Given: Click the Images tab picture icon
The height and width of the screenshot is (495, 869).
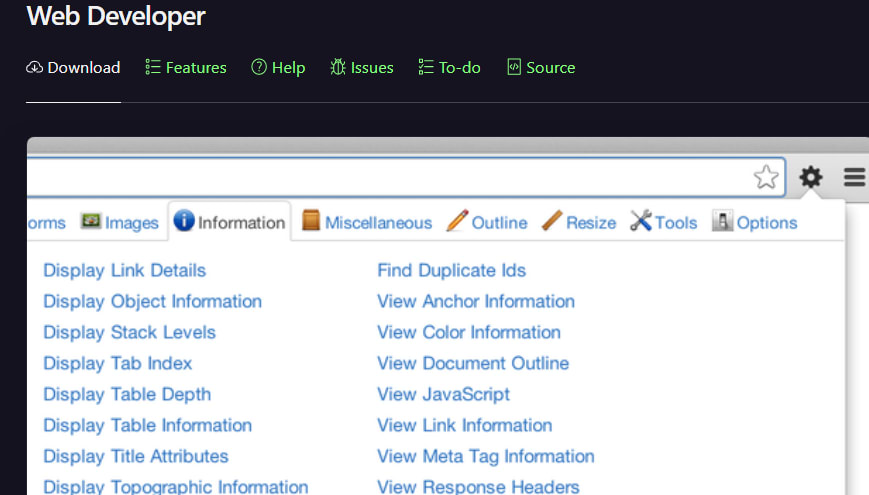Looking at the screenshot, I should 91,221.
